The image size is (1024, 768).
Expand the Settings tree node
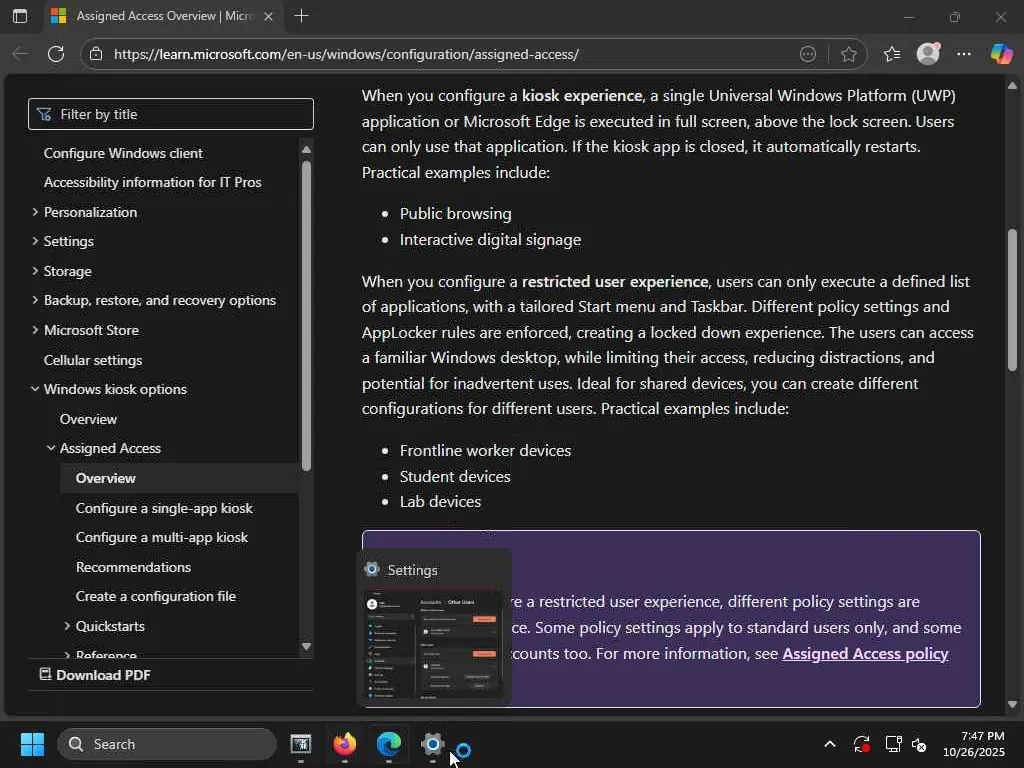(x=35, y=241)
